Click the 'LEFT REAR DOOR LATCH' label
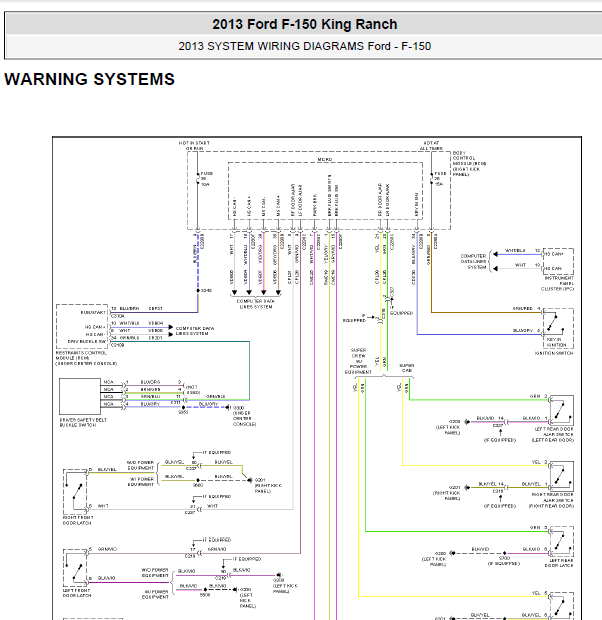Screen dimensions: 602x620 pos(559,563)
